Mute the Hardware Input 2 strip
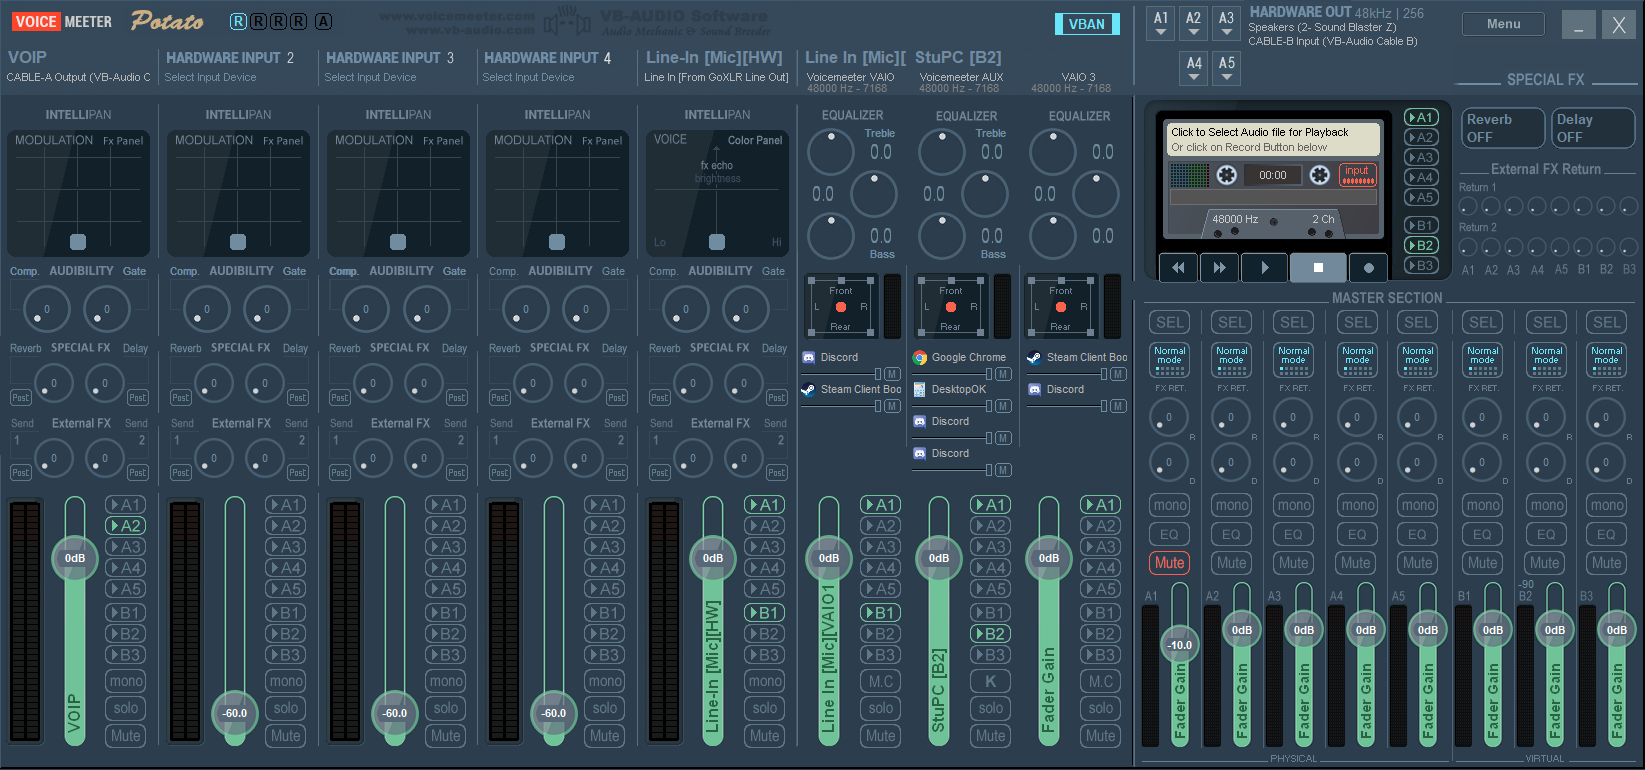Viewport: 1645px width, 770px height. pos(286,735)
